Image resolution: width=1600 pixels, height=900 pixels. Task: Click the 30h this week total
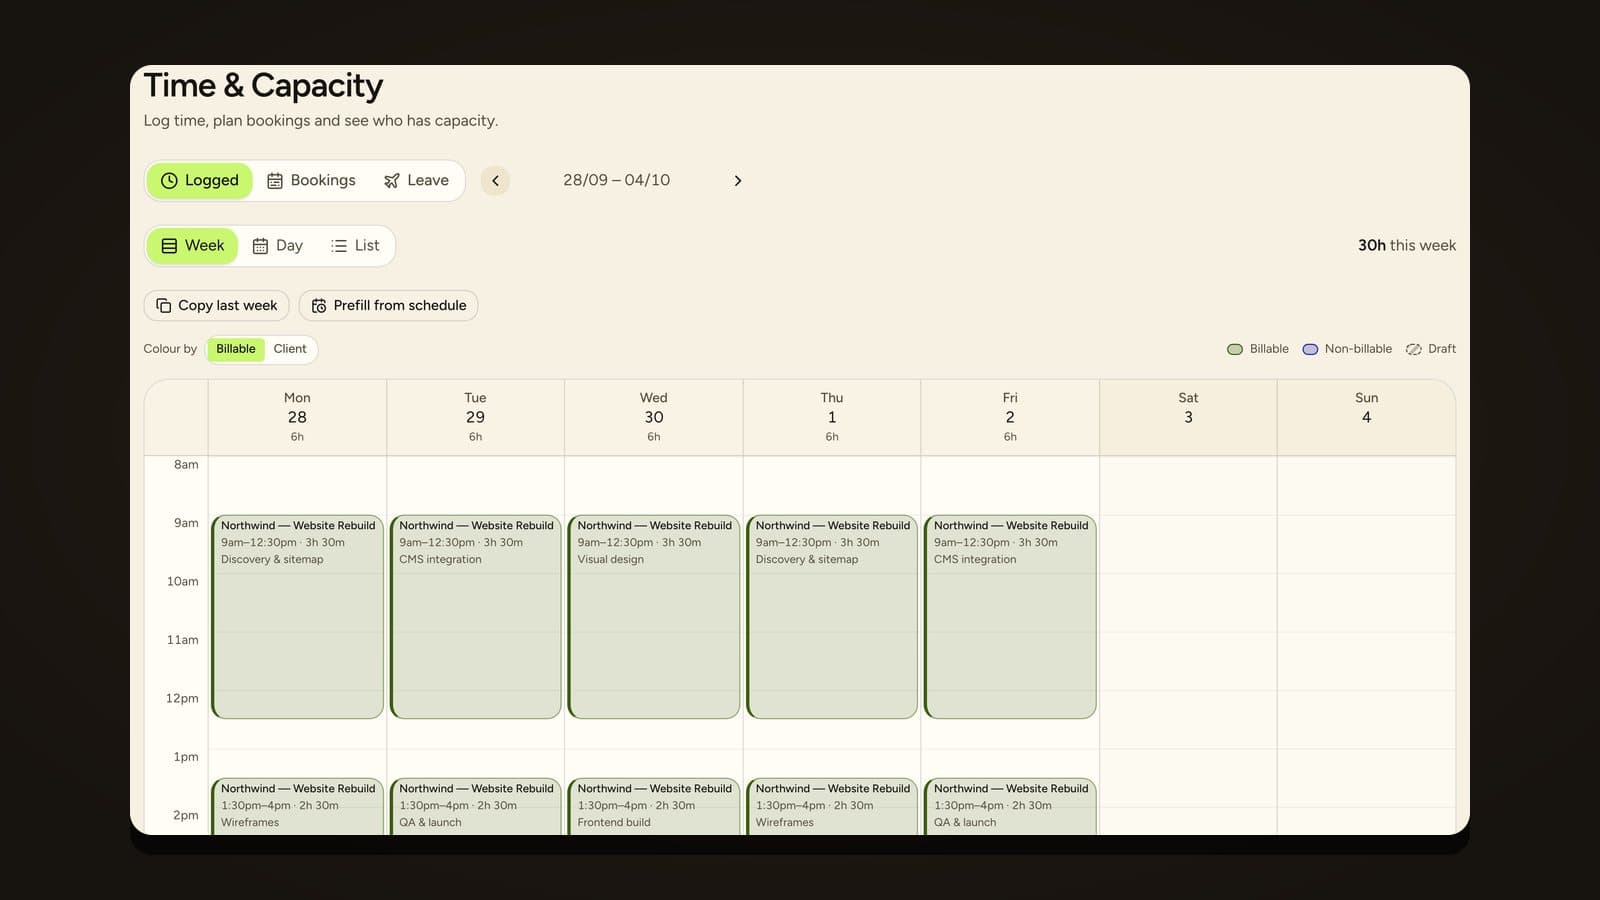point(1406,246)
